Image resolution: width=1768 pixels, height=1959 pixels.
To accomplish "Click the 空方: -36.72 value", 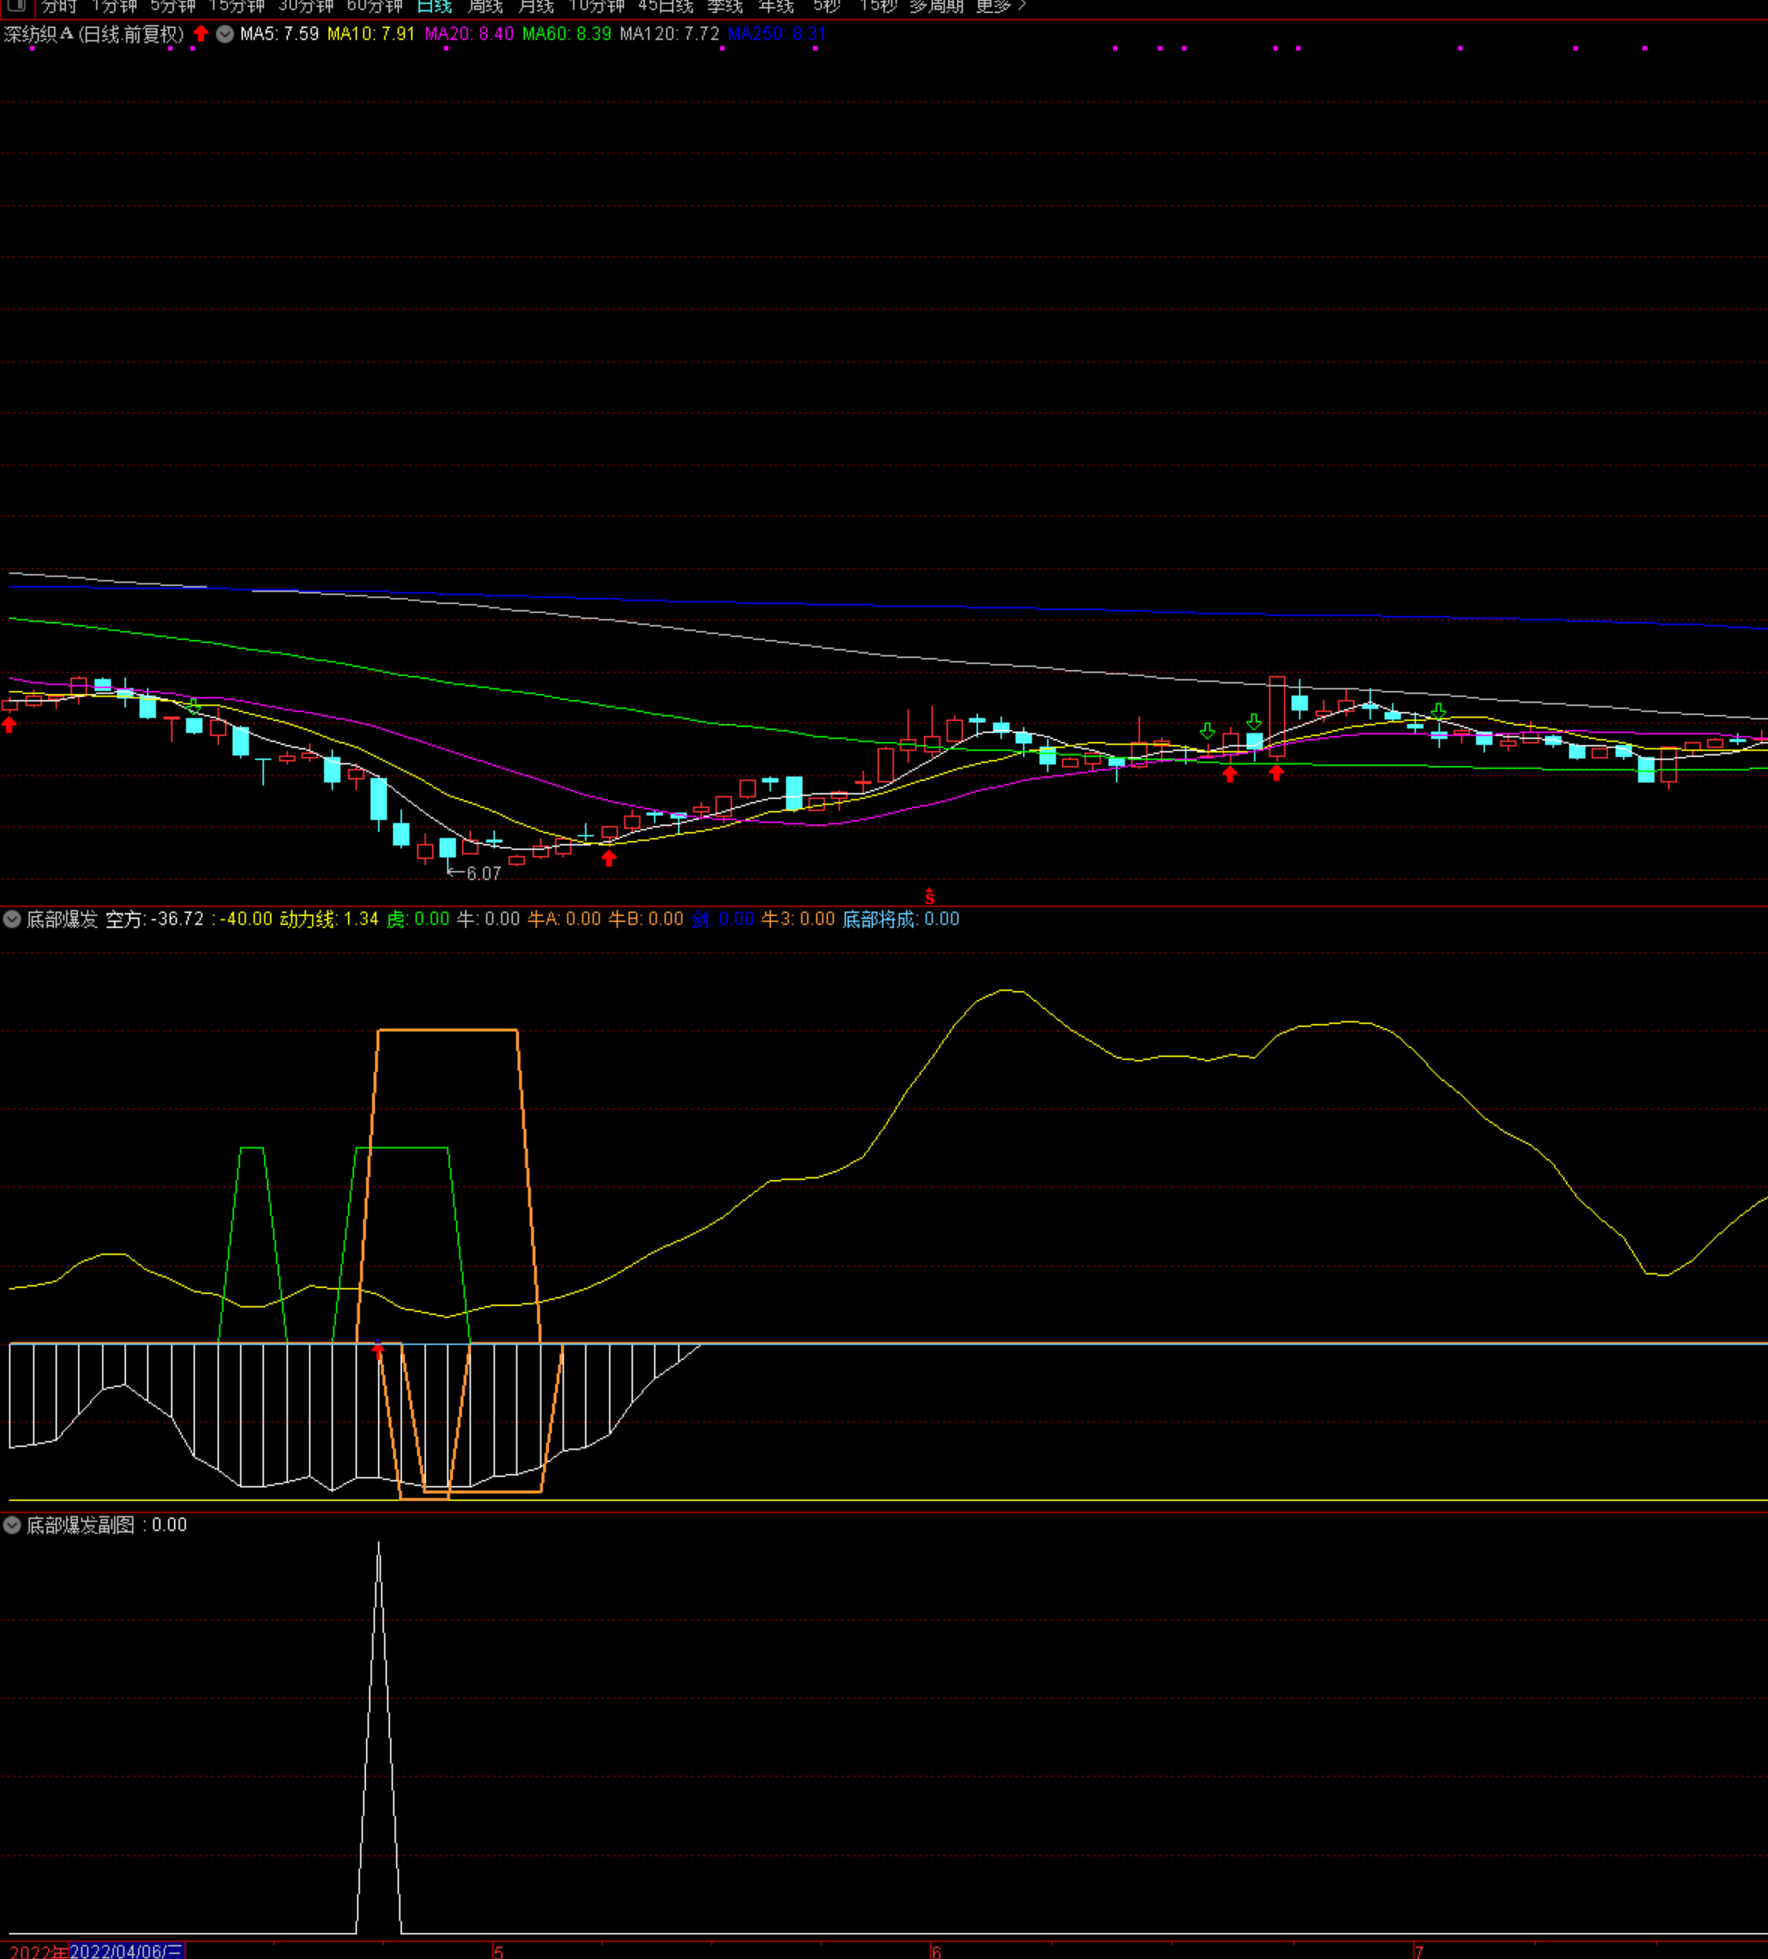I will pos(155,919).
